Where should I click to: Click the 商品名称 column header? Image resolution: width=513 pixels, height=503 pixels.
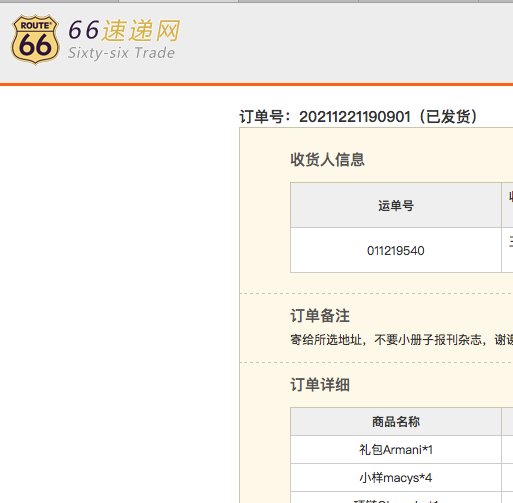click(396, 422)
